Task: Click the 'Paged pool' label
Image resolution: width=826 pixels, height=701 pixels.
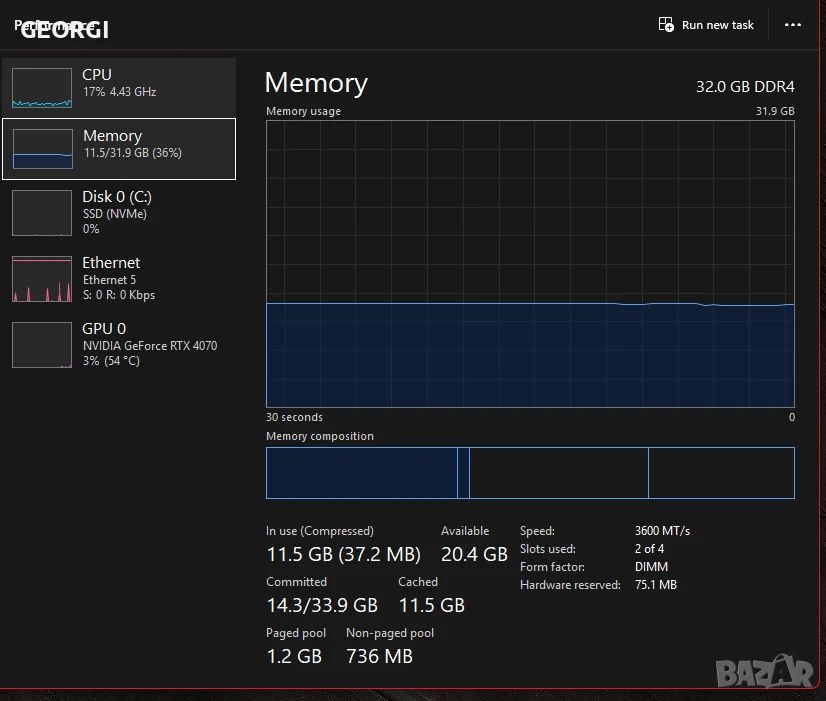Action: (x=296, y=633)
